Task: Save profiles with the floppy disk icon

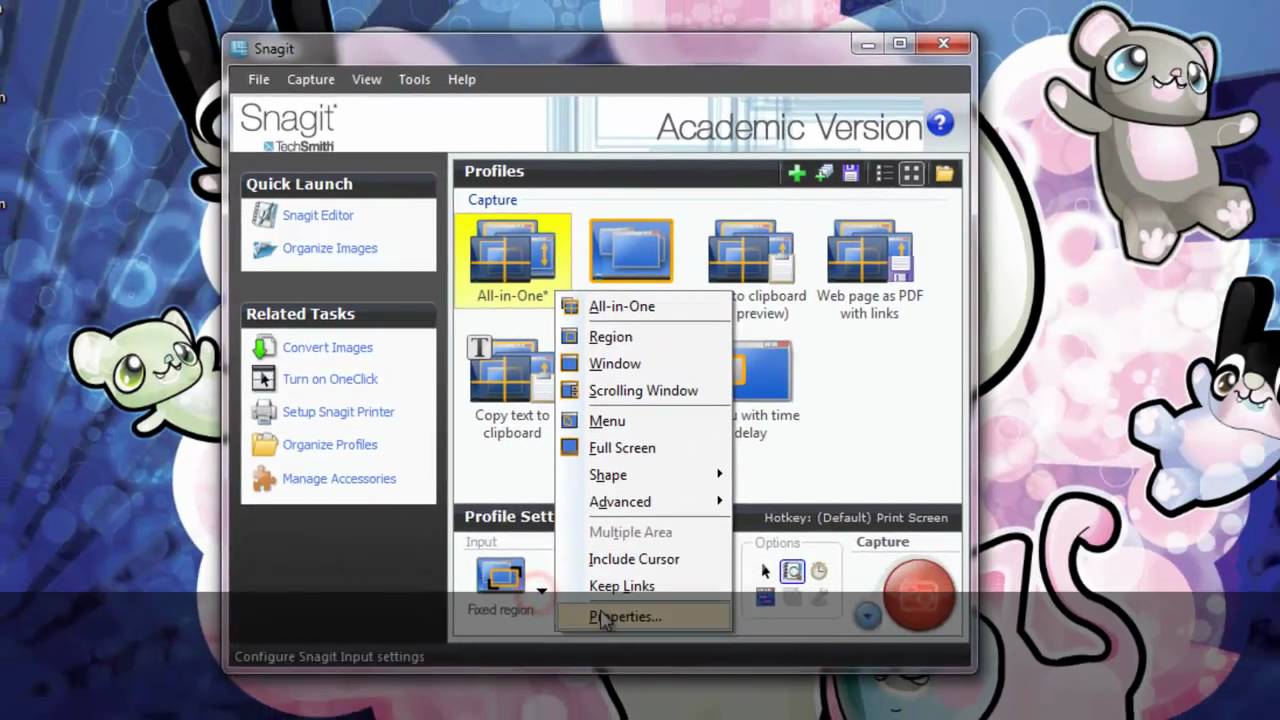Action: [851, 173]
